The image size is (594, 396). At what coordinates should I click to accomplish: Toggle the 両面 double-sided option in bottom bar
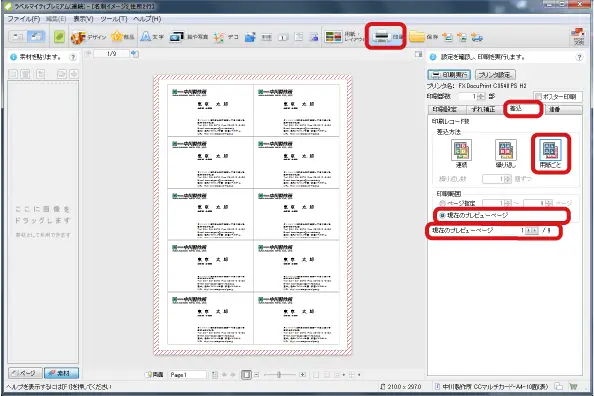click(155, 375)
